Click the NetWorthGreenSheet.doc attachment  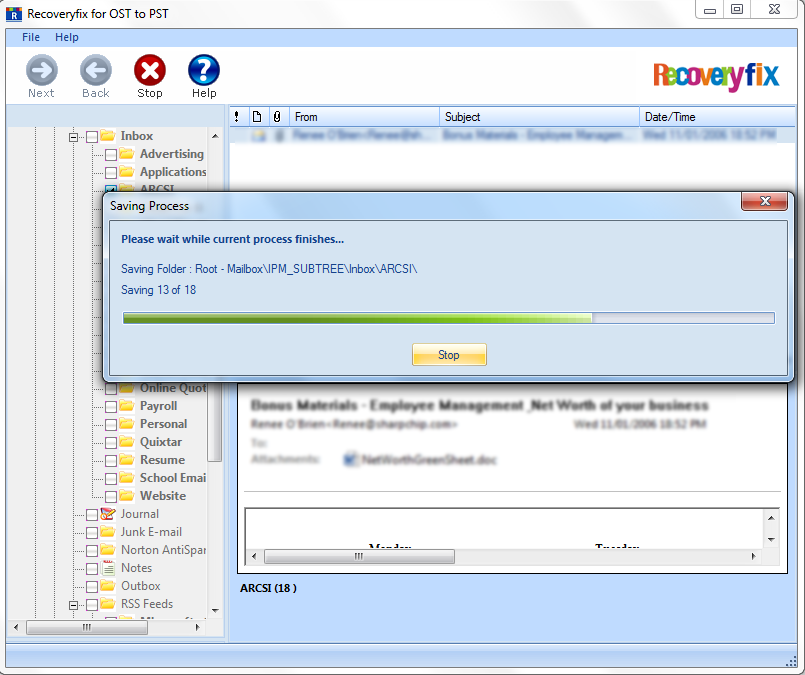421,459
